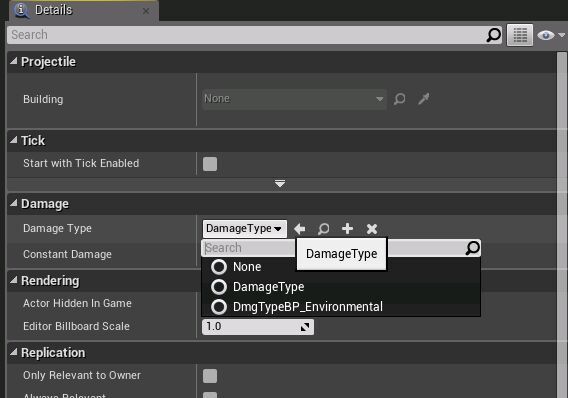Open the eye view options menu
Image resolution: width=568 pixels, height=398 pixels.
pos(546,35)
